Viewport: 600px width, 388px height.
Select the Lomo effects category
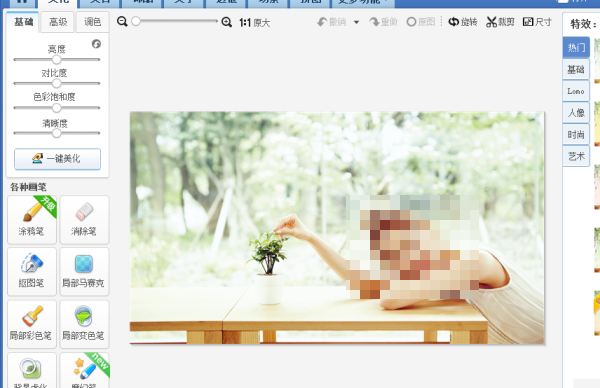pyautogui.click(x=576, y=91)
